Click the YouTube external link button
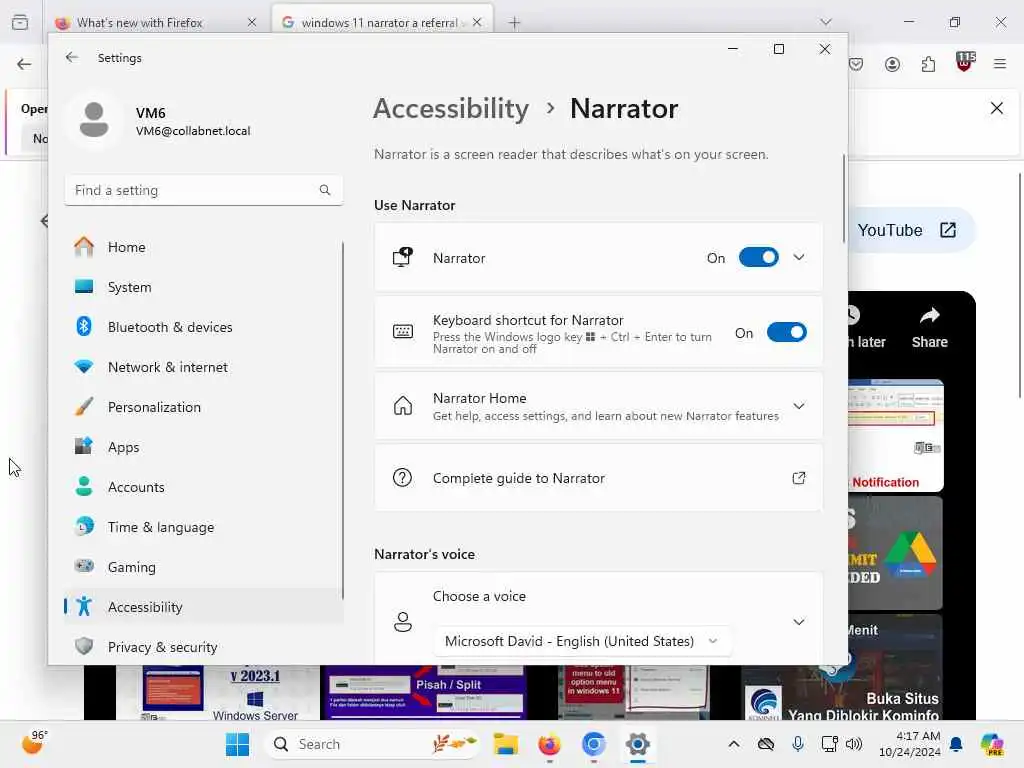This screenshot has height=768, width=1024. (907, 230)
